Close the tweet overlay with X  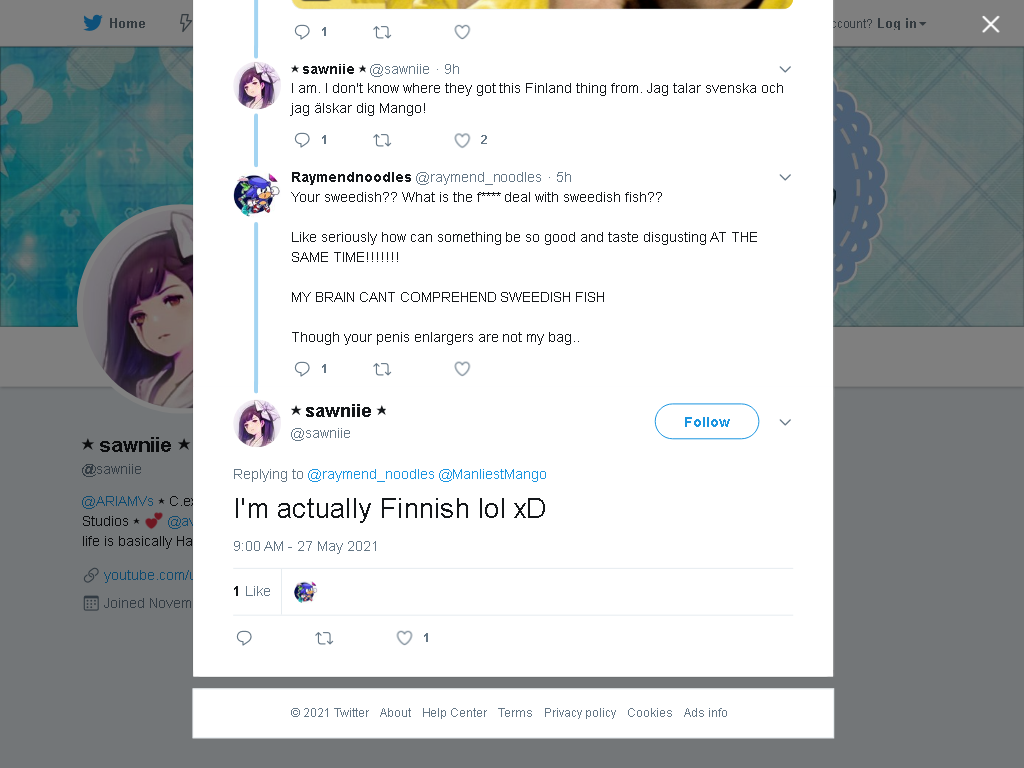[x=991, y=24]
